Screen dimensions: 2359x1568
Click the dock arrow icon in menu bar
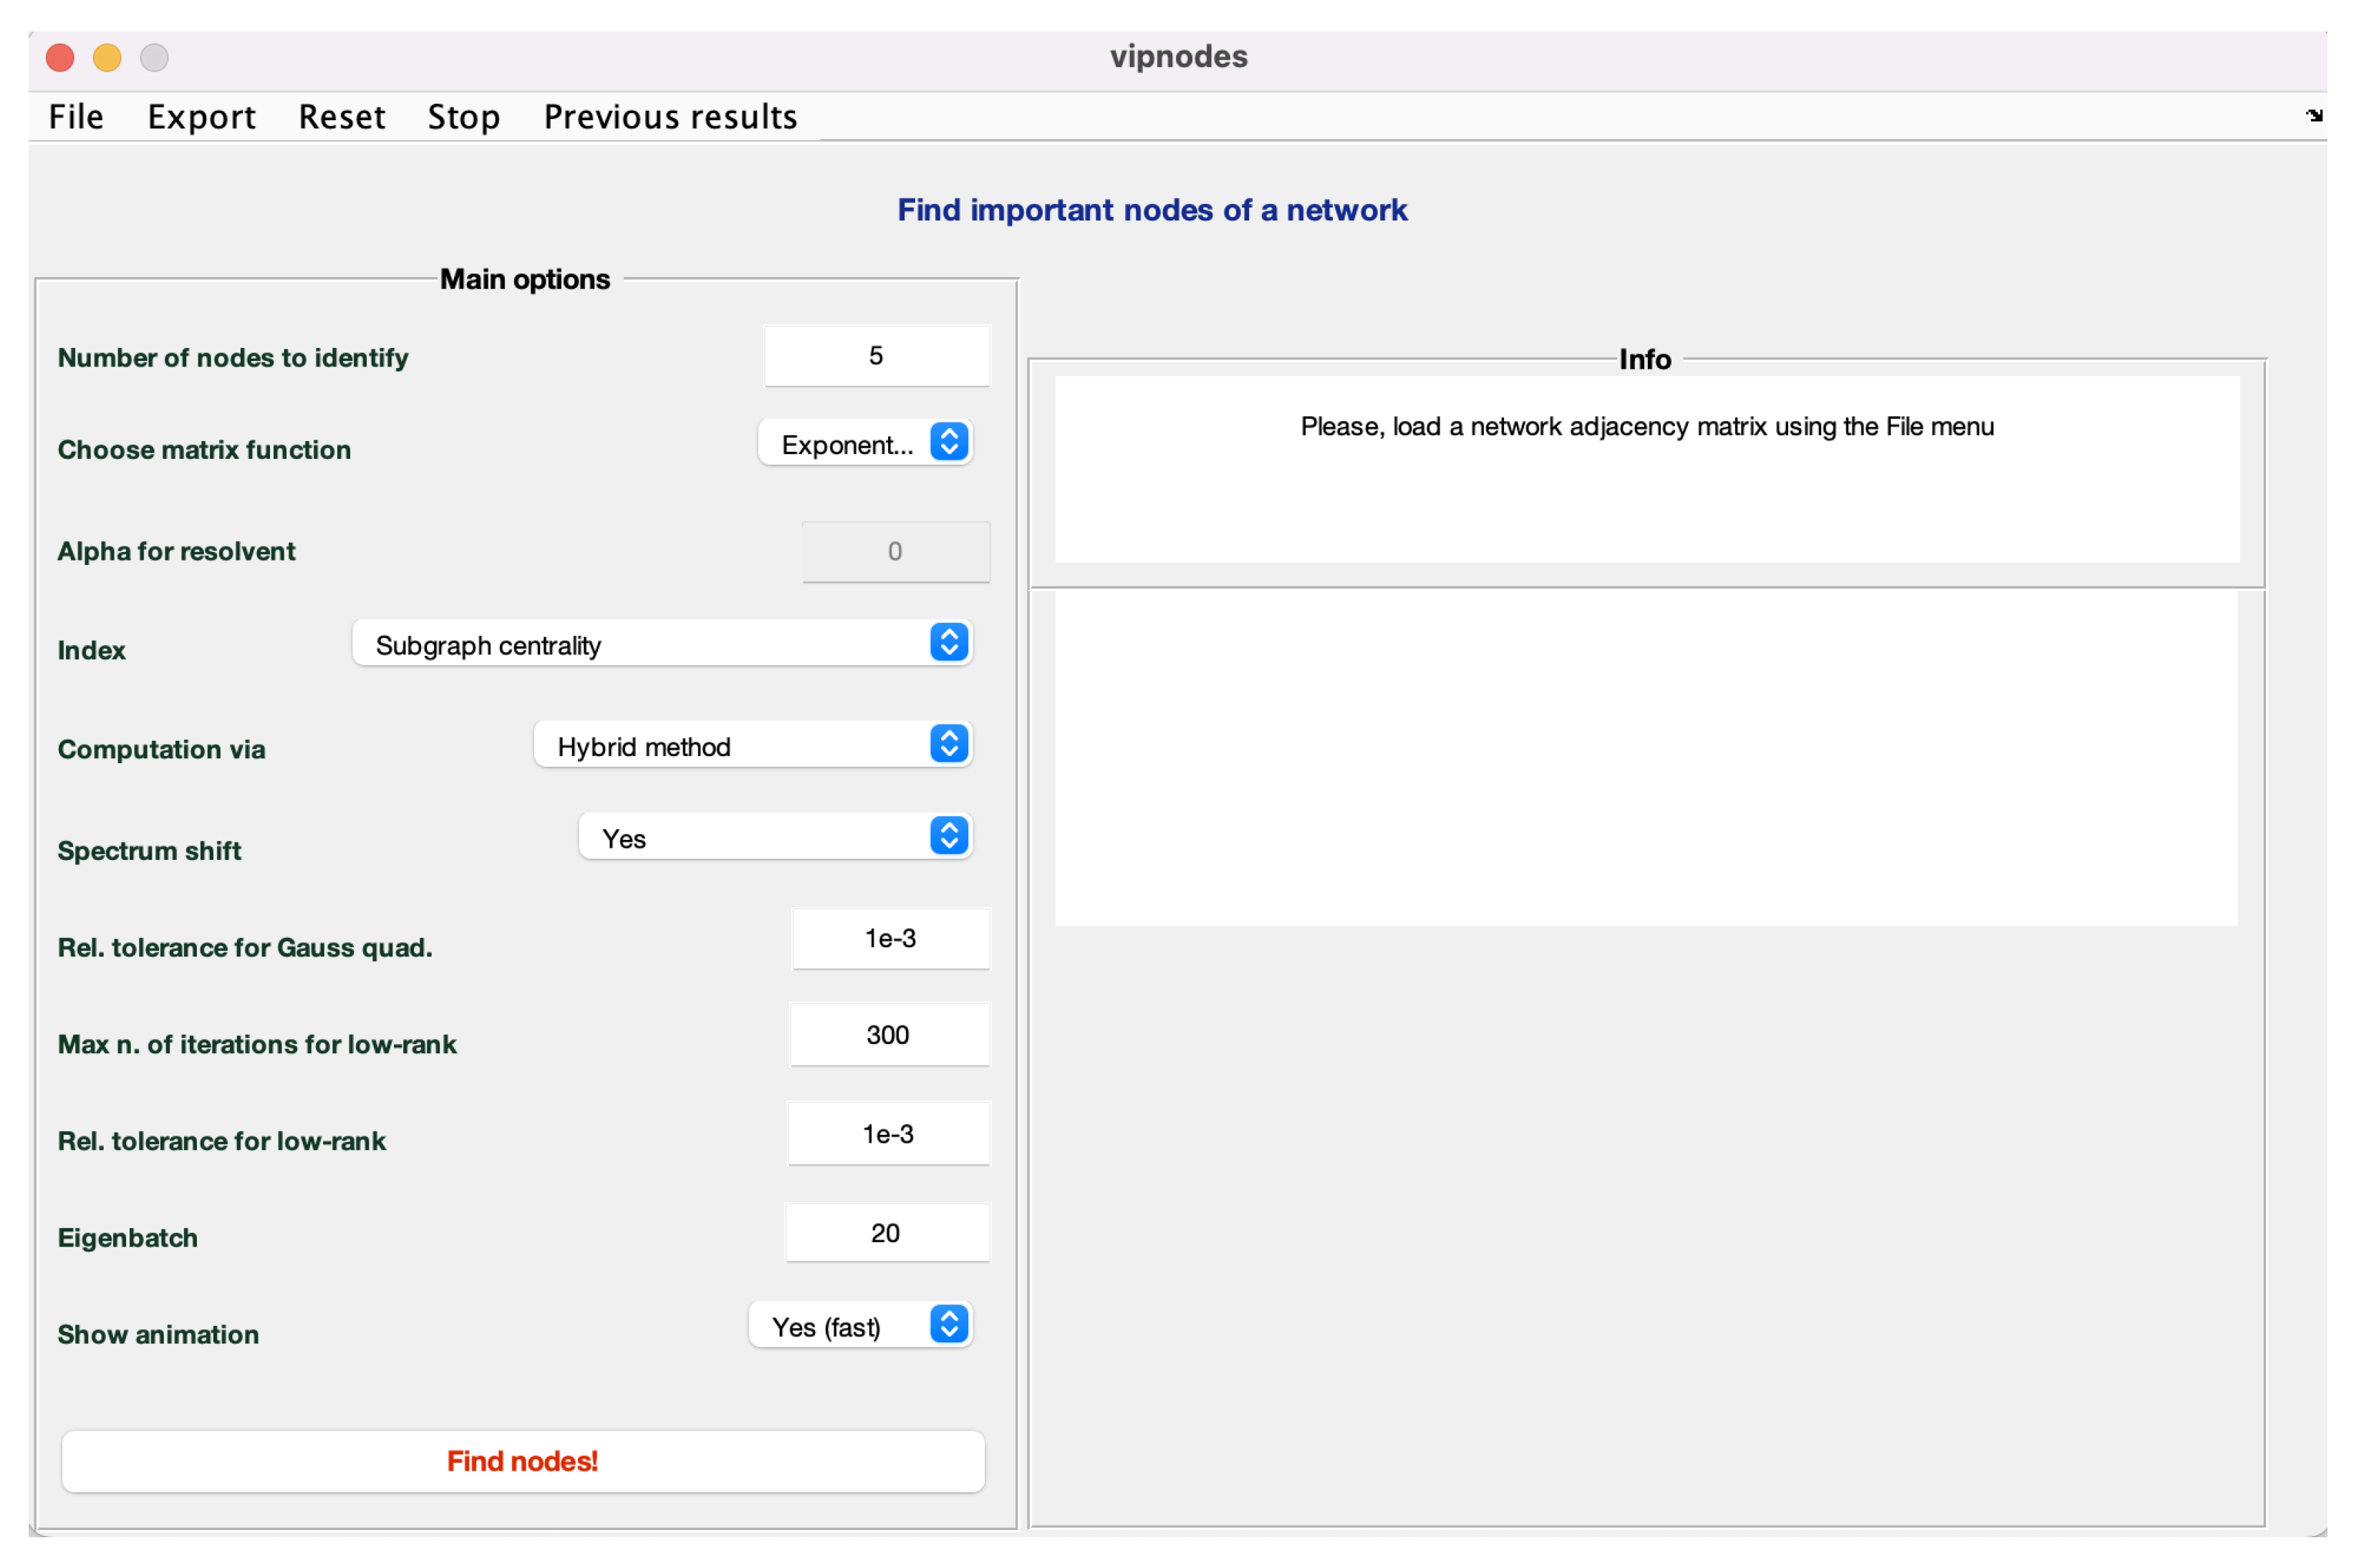pyautogui.click(x=2314, y=116)
